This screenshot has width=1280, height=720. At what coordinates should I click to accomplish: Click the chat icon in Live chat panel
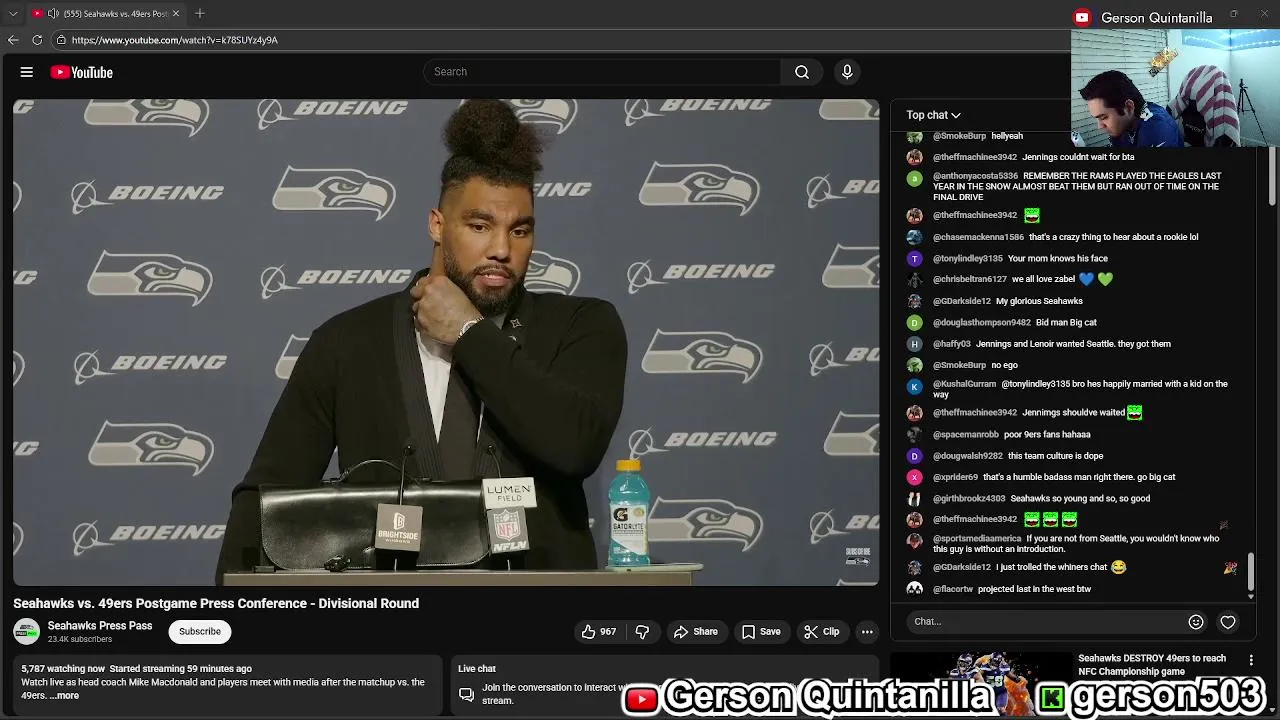tap(466, 694)
